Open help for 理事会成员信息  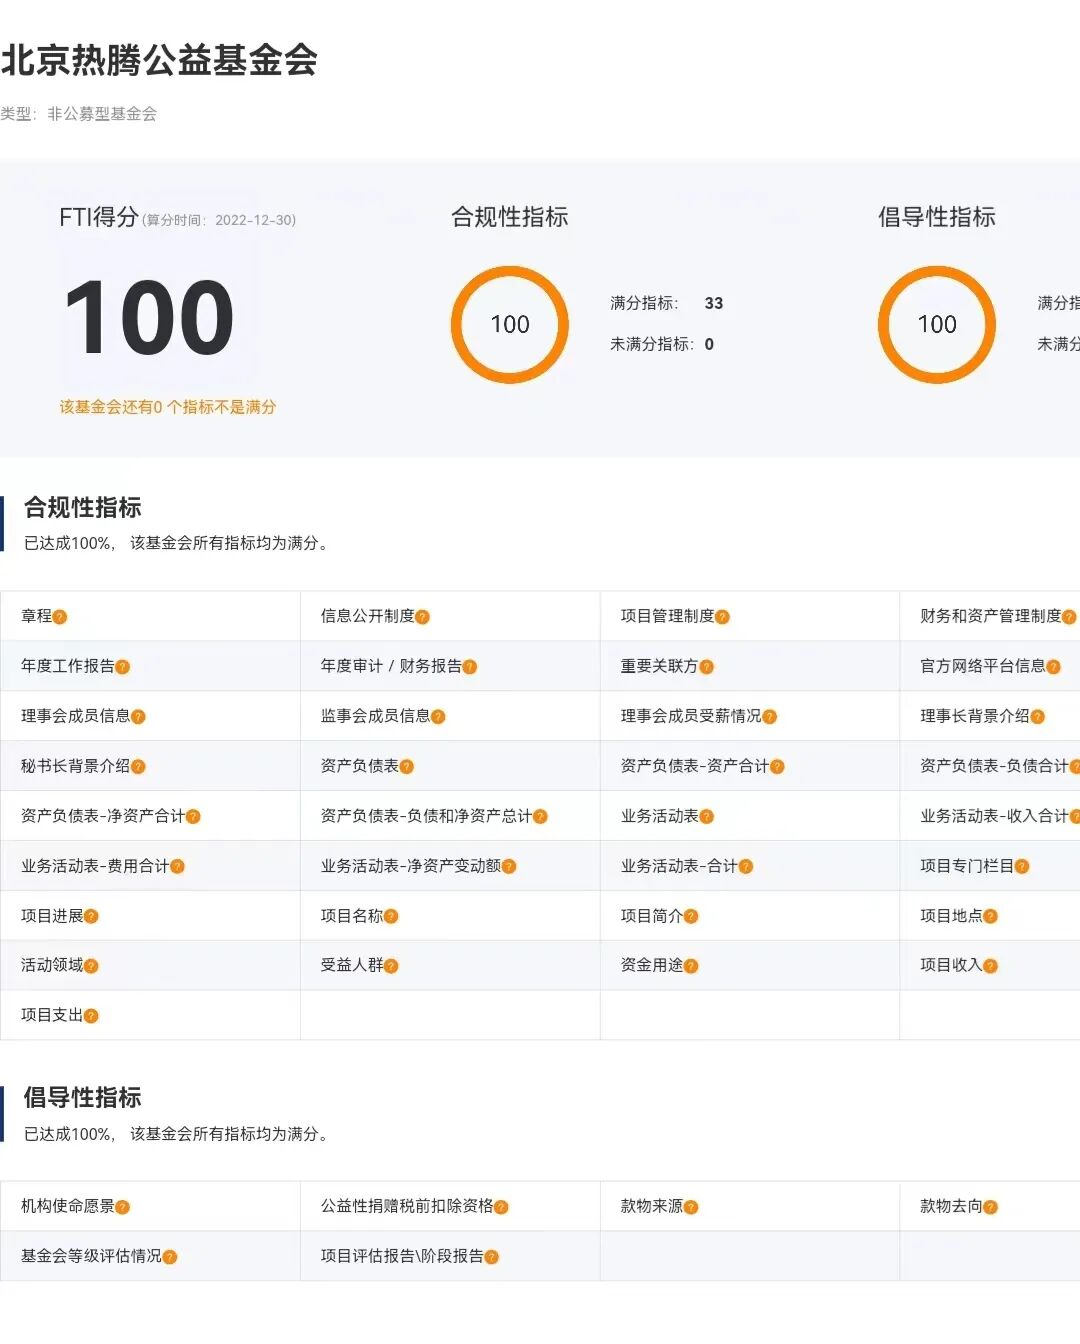[138, 716]
